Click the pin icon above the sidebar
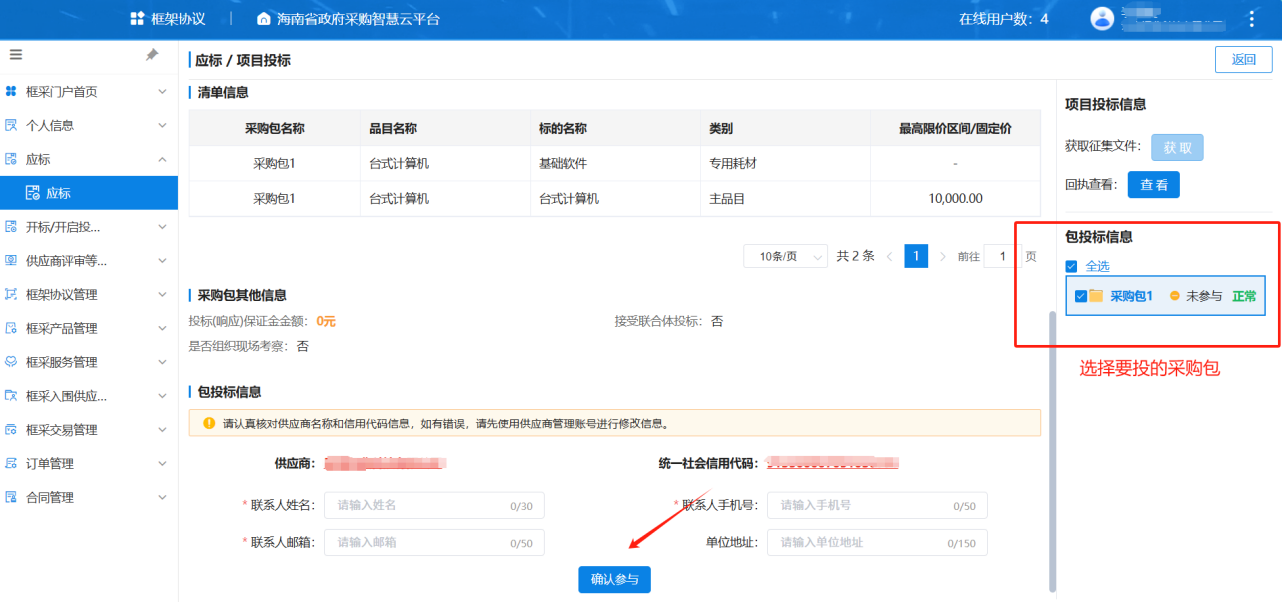The height and width of the screenshot is (602, 1282). coord(152,55)
